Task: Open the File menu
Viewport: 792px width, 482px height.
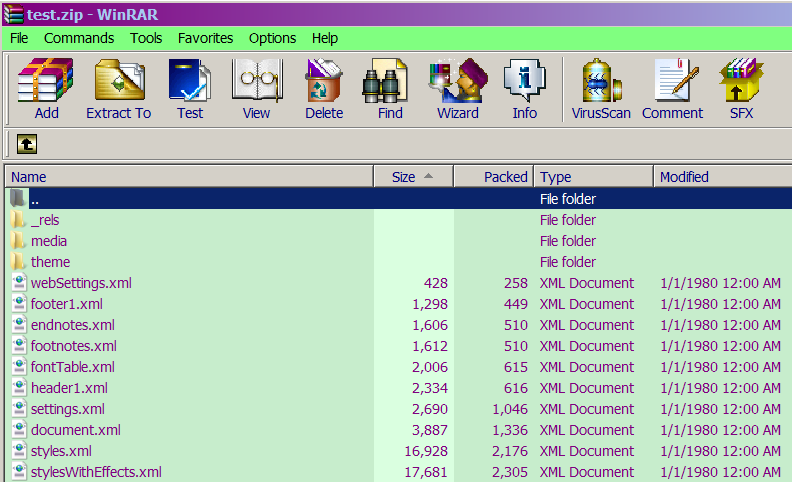Action: click(x=19, y=38)
